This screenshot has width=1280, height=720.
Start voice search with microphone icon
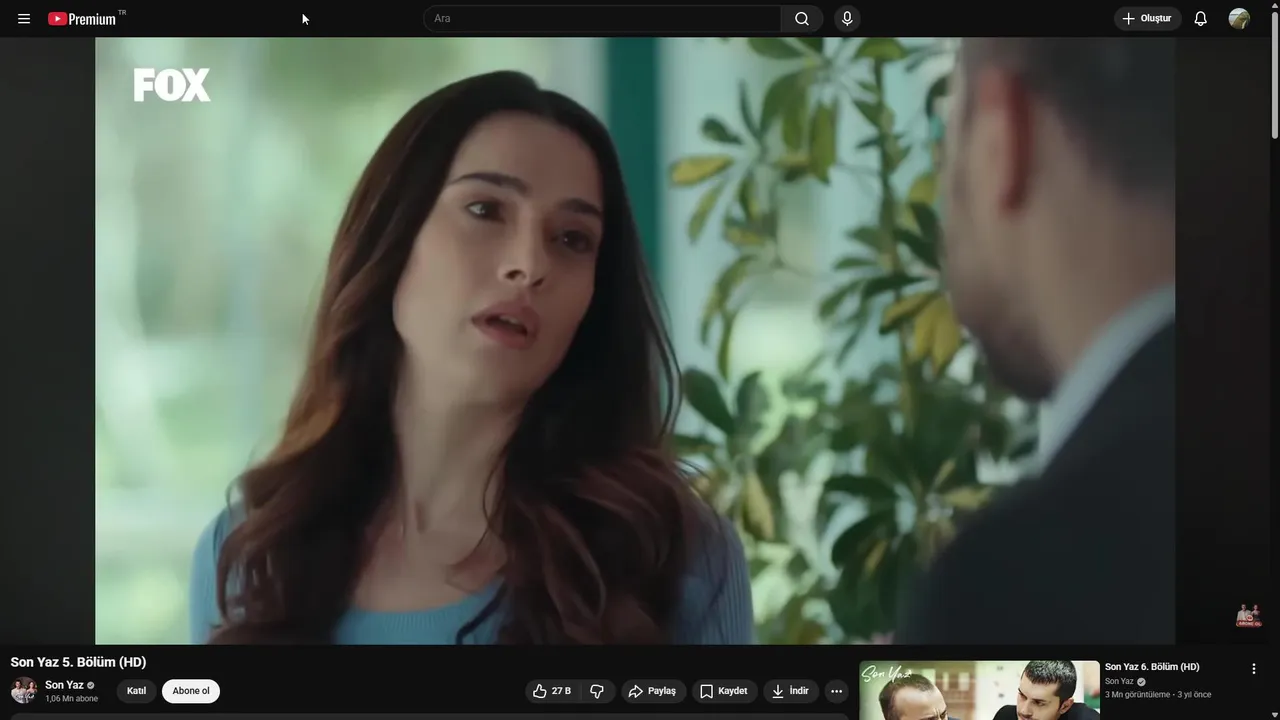pyautogui.click(x=847, y=19)
